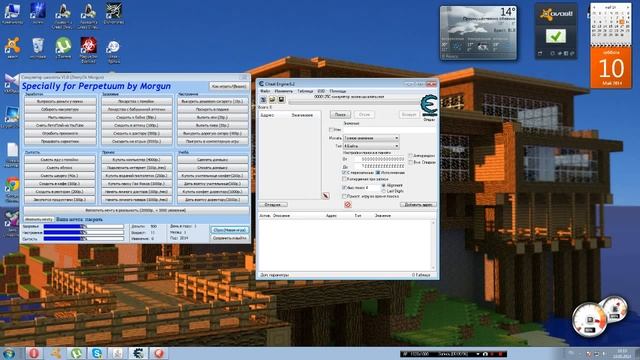The width and height of the screenshot is (640, 360).
Task: Click the calendar gadget showing 10
Action: coord(611,68)
